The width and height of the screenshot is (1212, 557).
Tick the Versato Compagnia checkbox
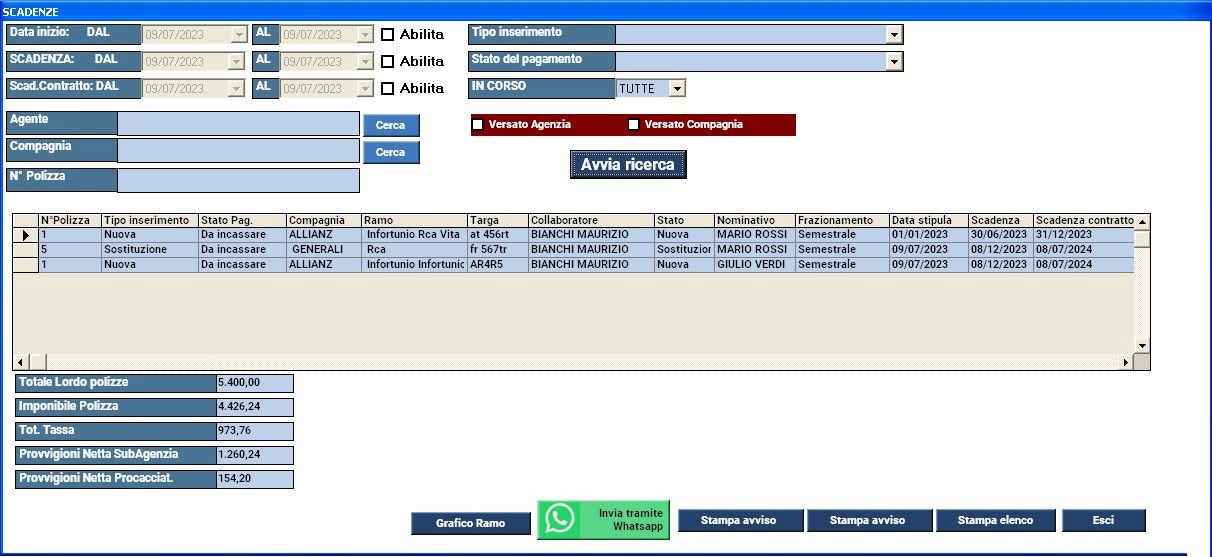point(633,125)
